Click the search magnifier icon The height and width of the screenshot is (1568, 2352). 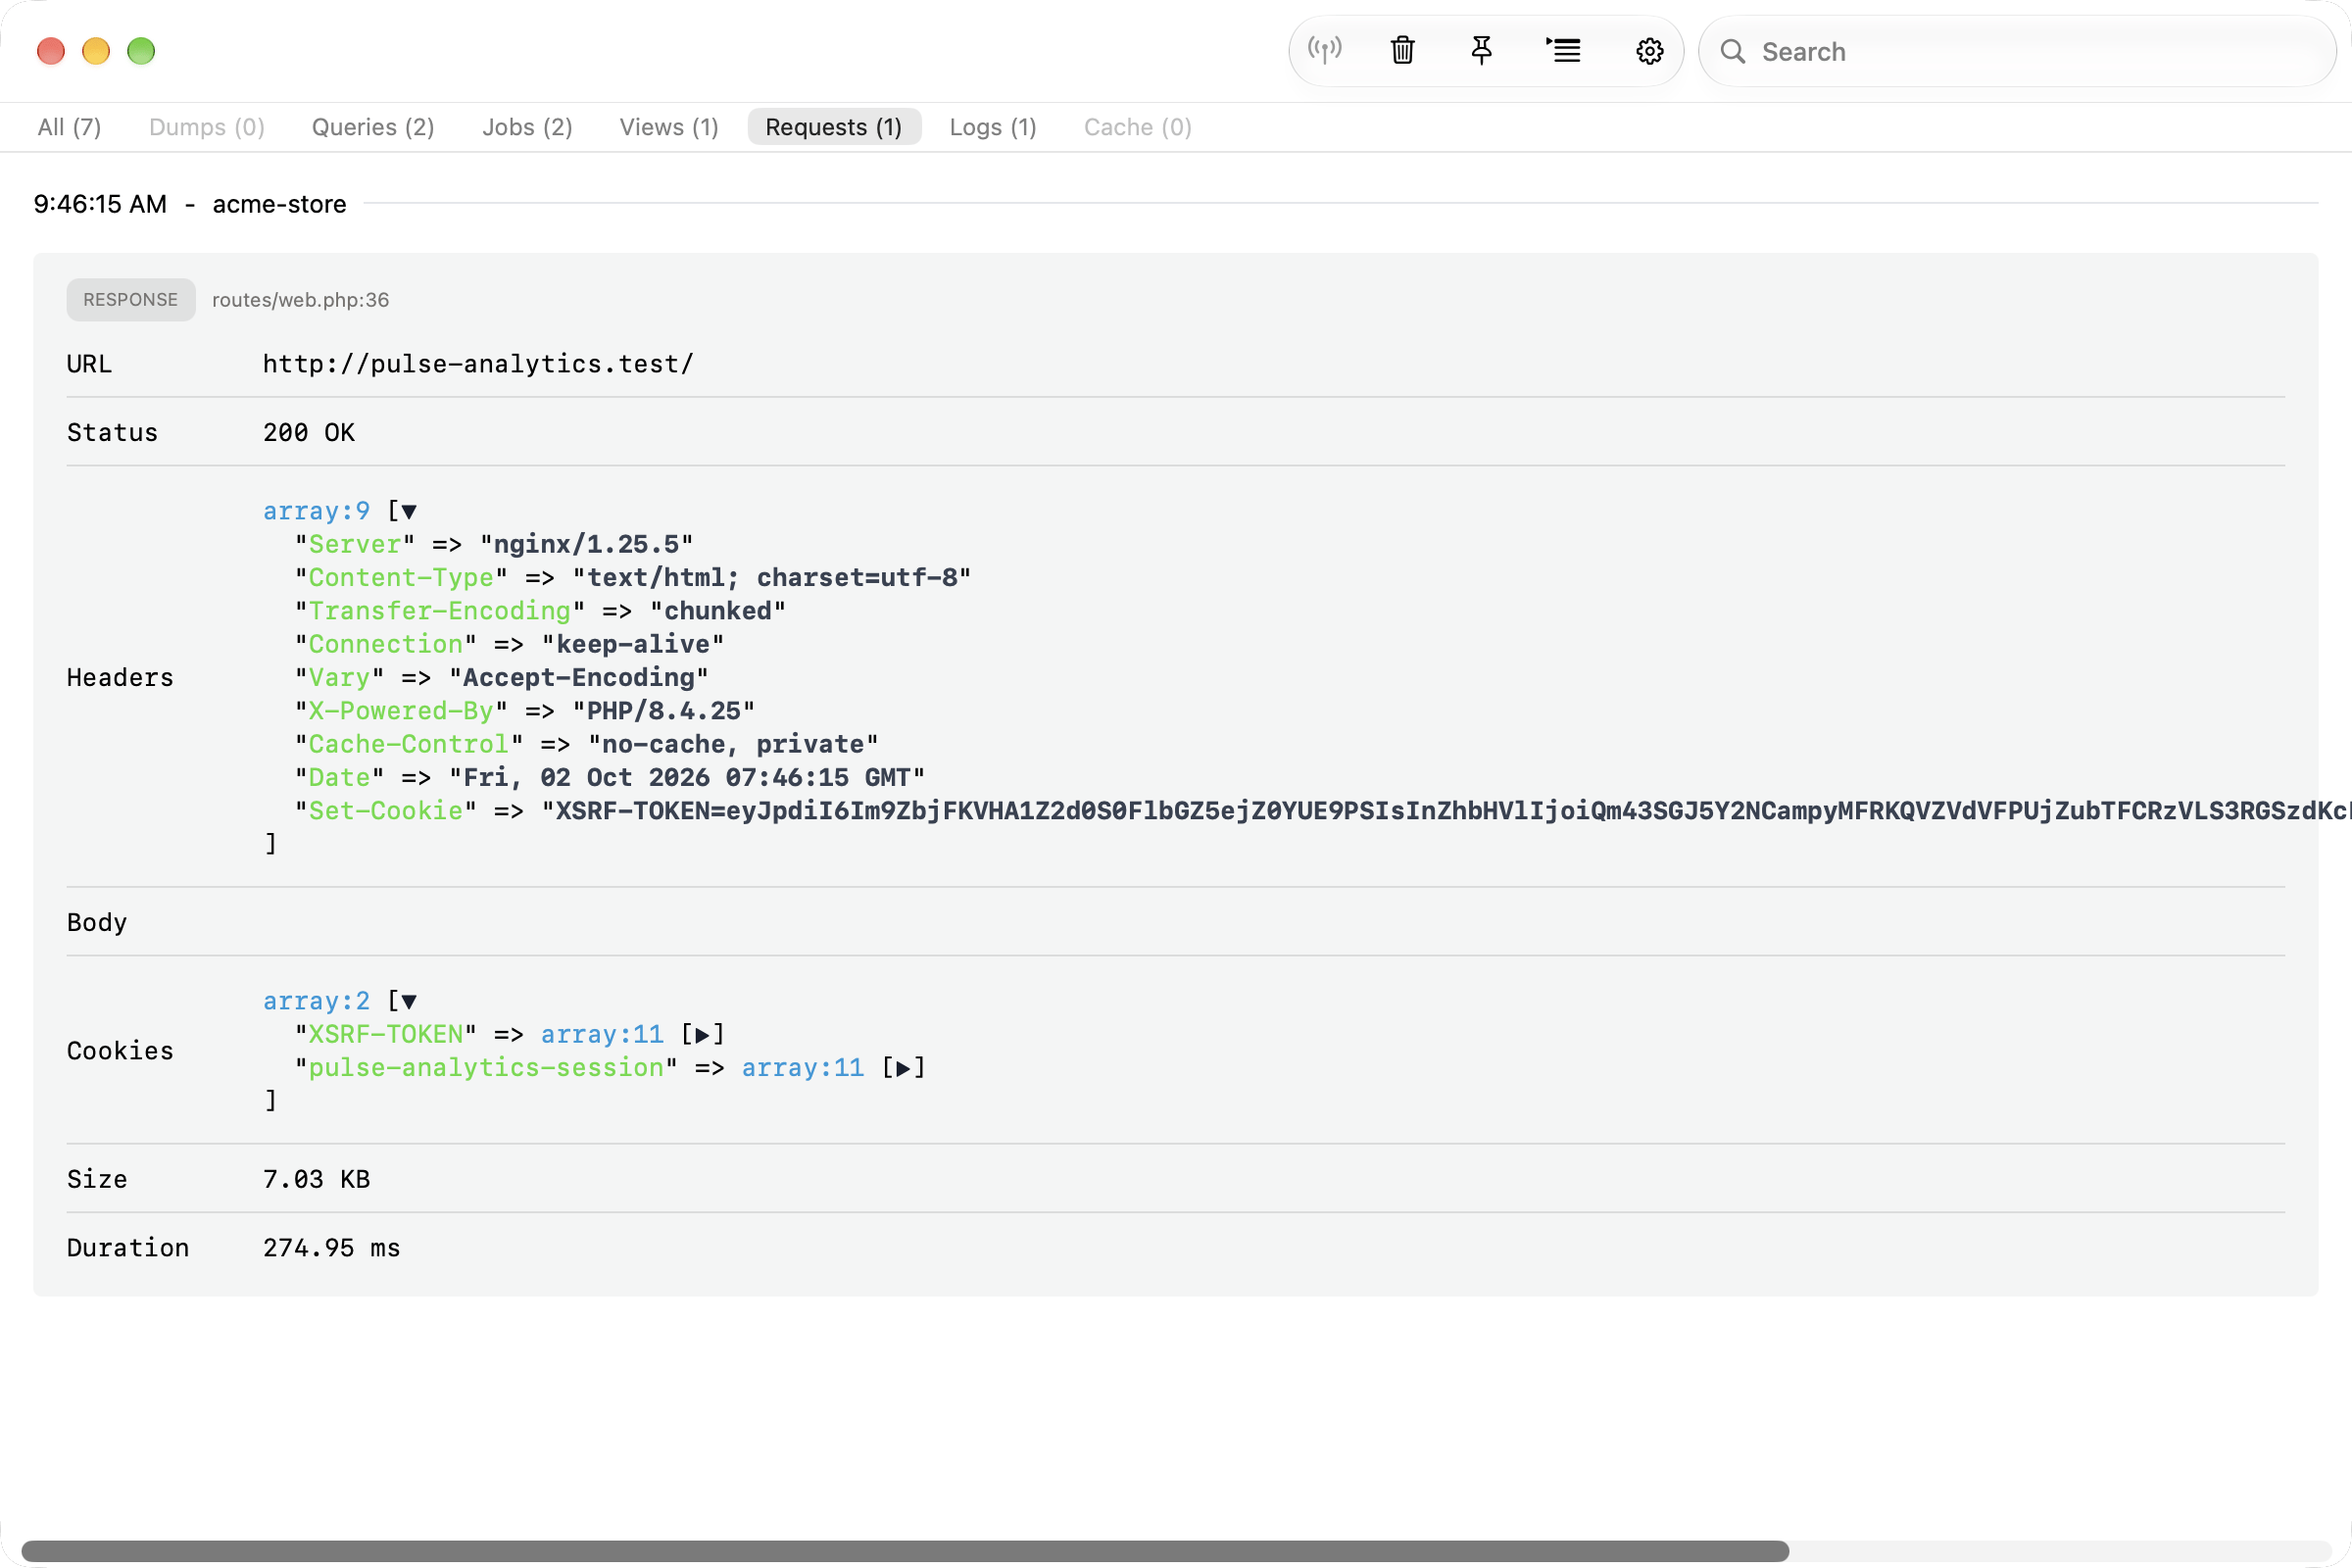click(1733, 51)
